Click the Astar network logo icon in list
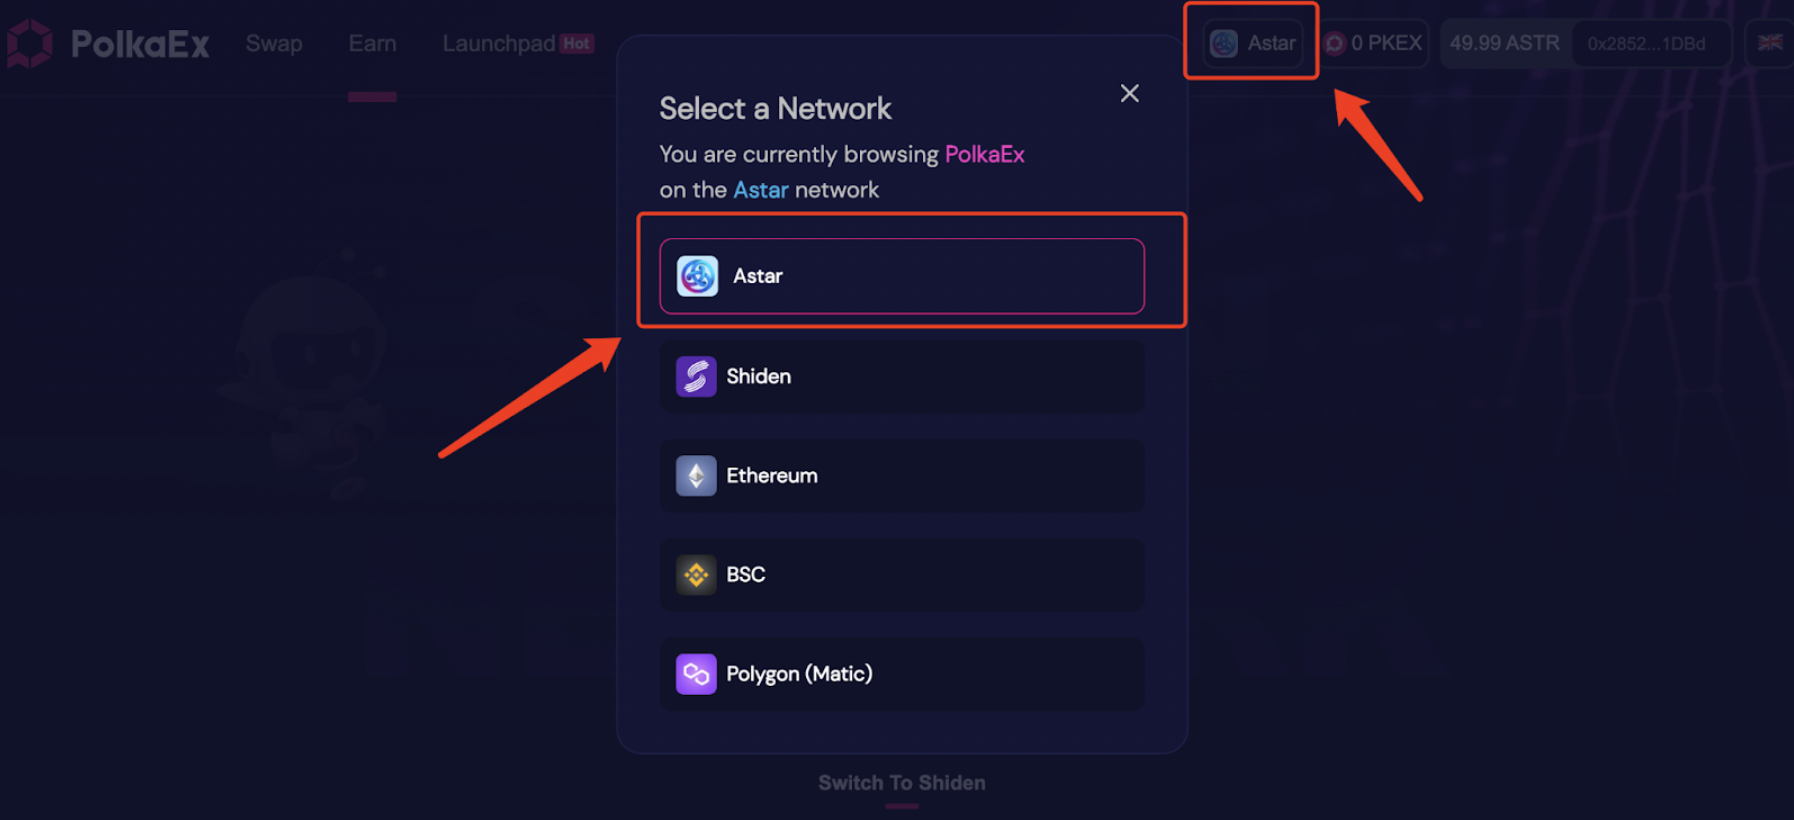 click(x=697, y=276)
